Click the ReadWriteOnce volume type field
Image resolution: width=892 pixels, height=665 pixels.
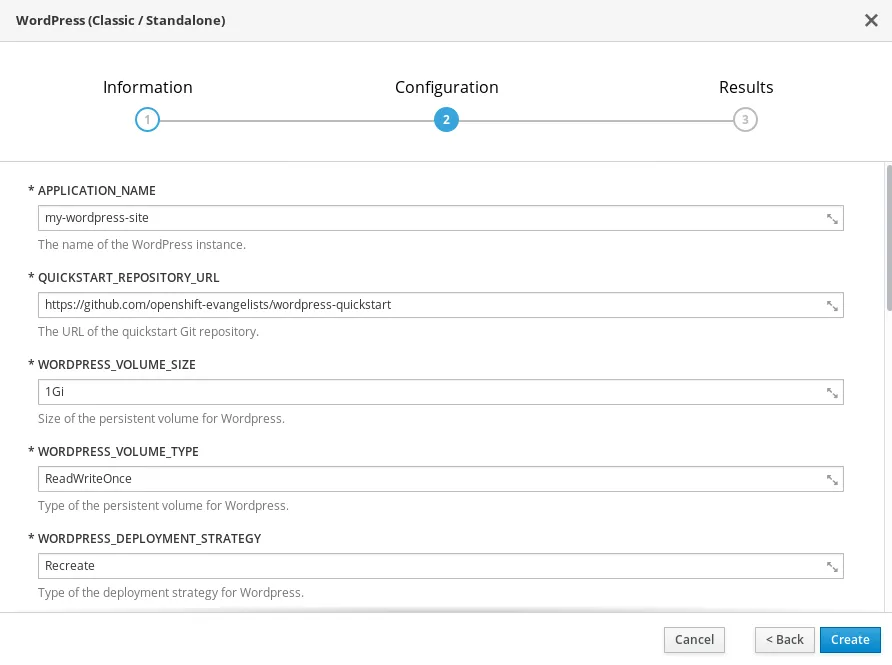[x=420, y=479]
